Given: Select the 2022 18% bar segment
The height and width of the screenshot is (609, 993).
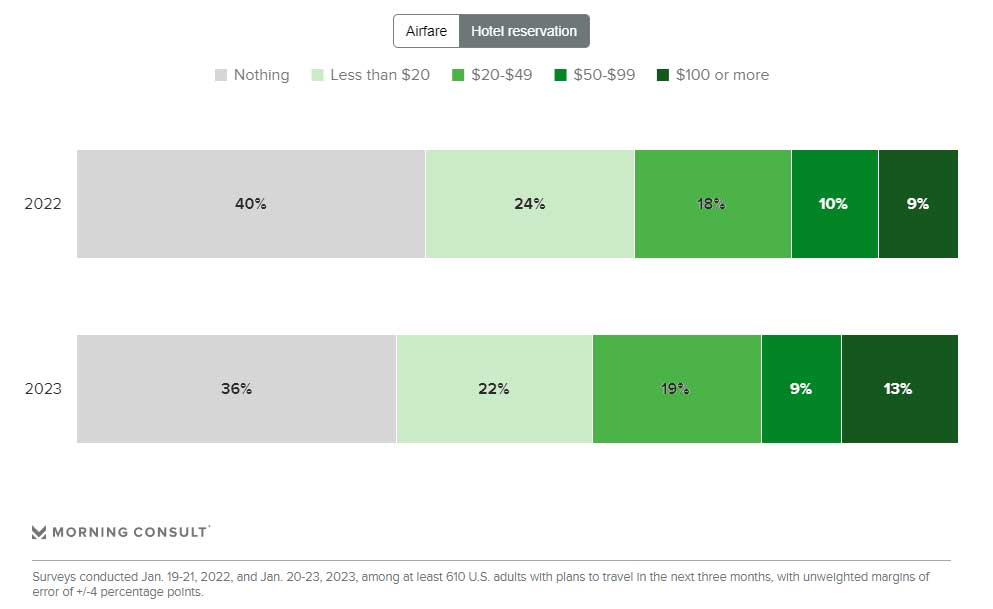Looking at the screenshot, I should 711,204.
